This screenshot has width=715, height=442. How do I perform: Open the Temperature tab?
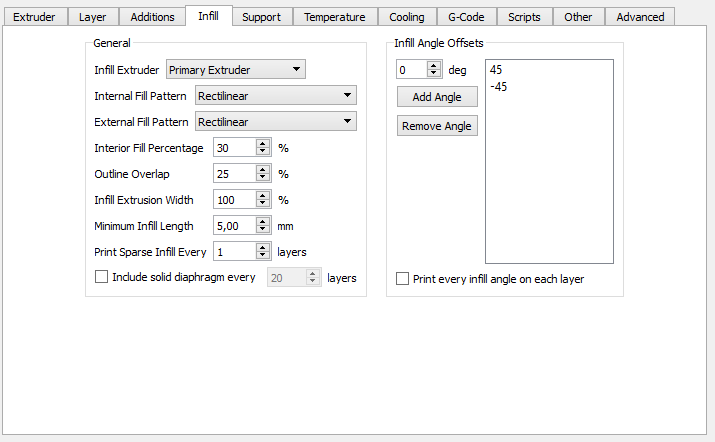pos(334,17)
